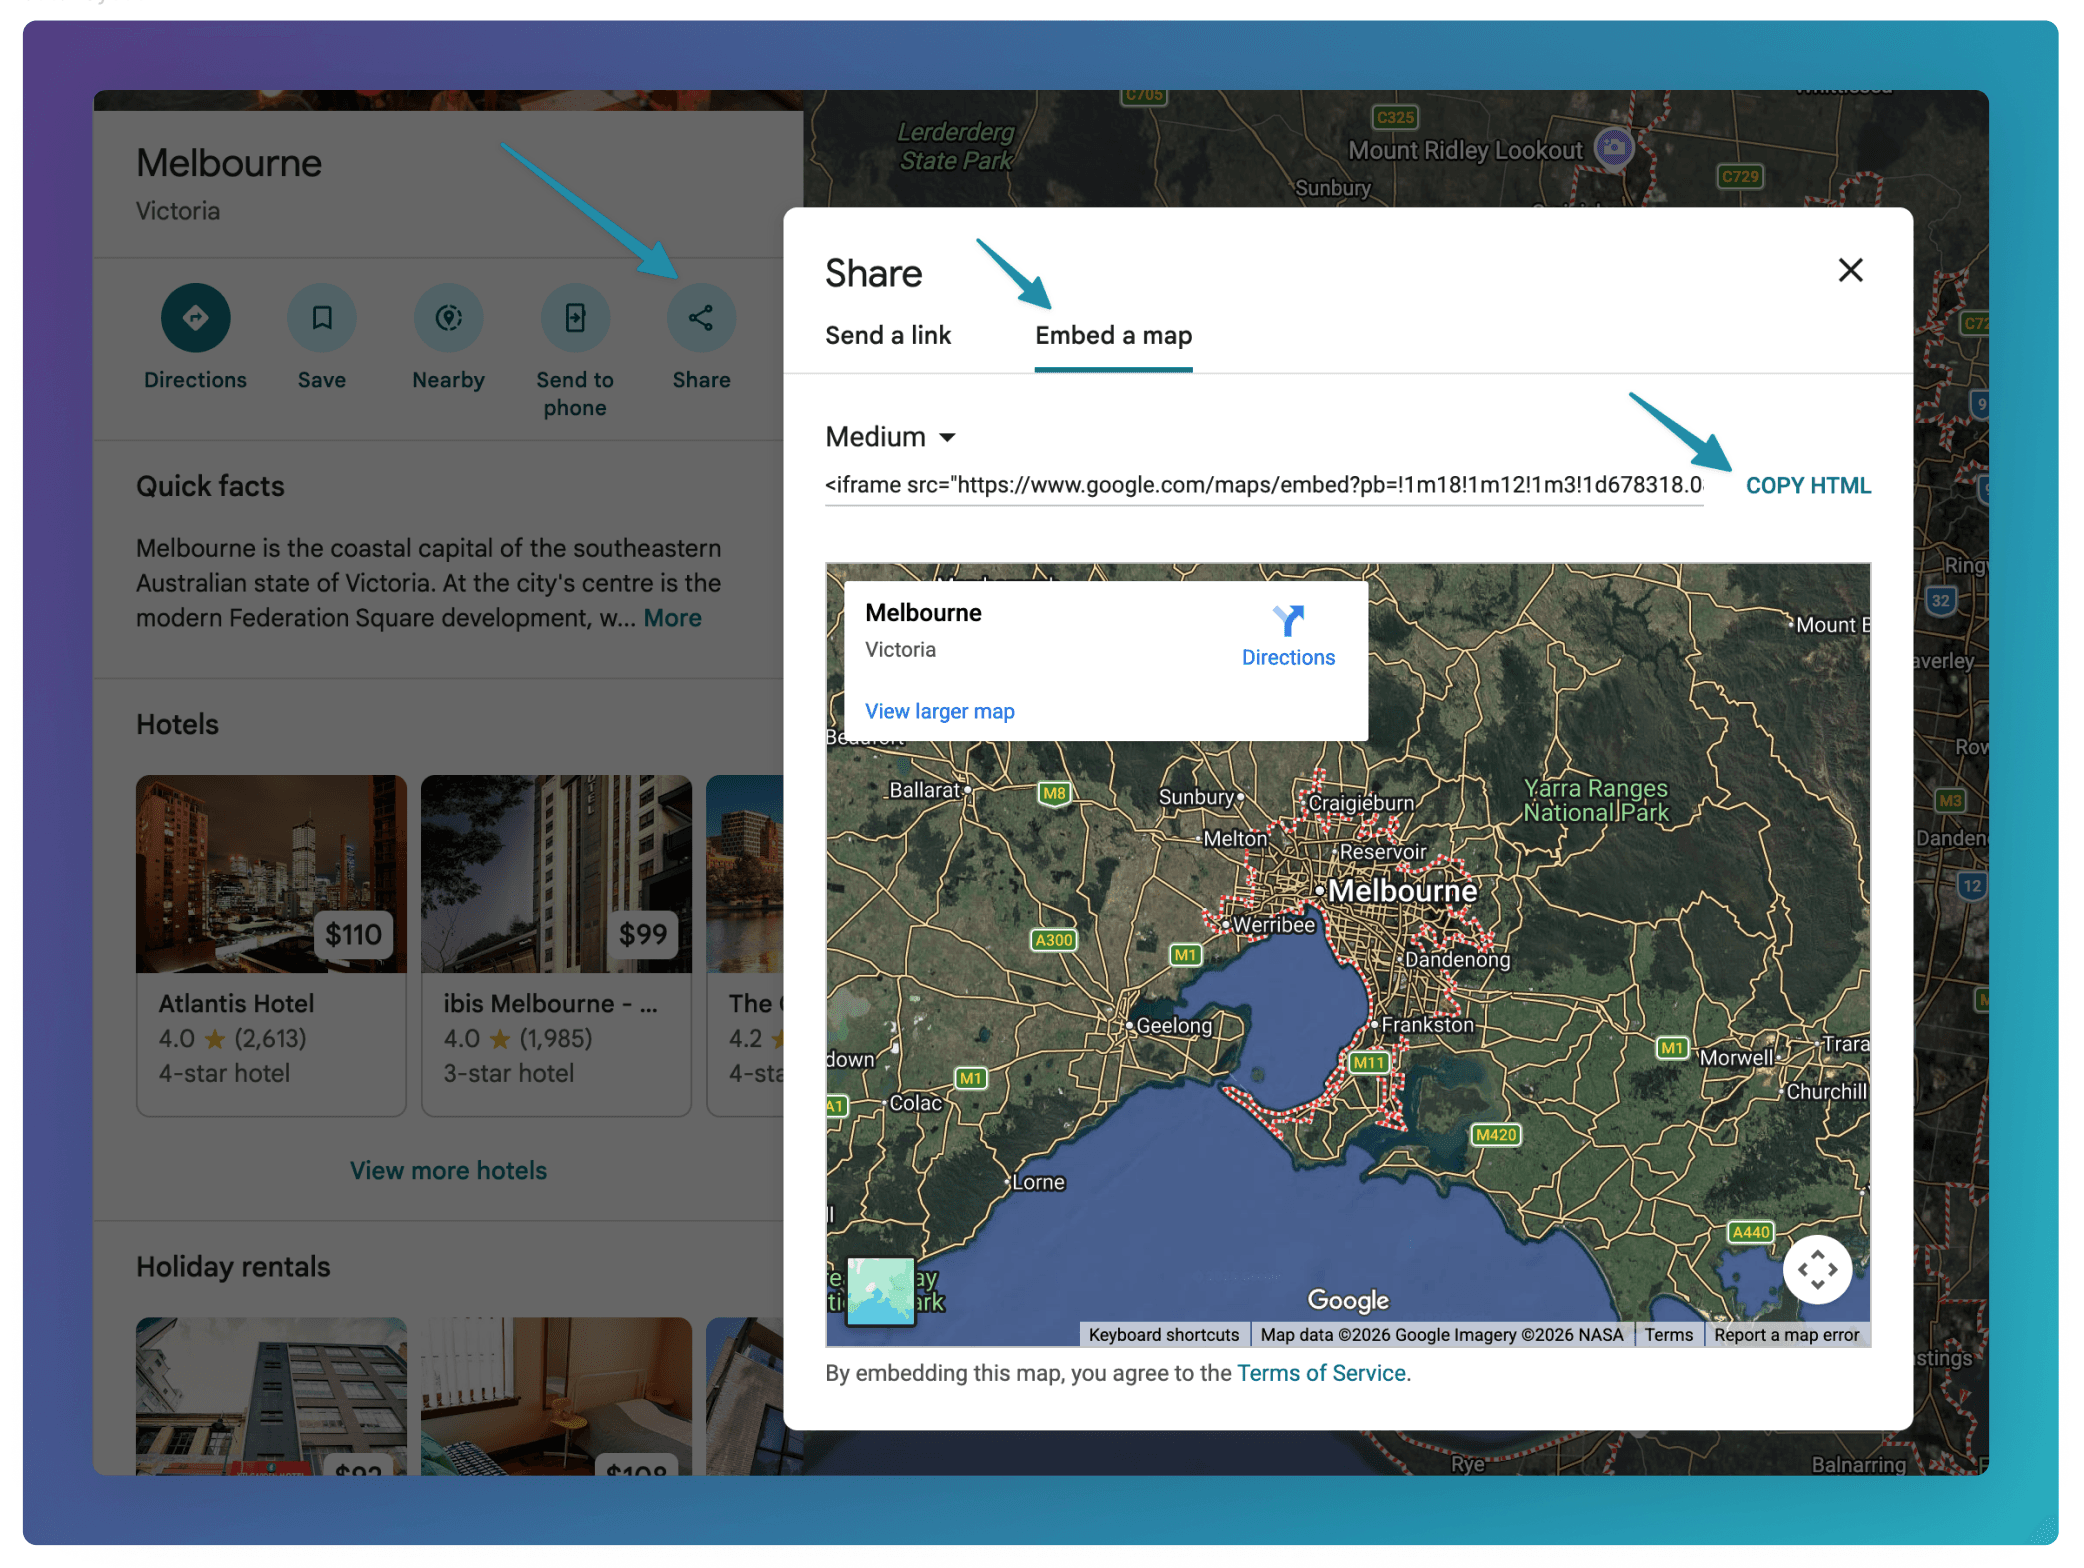Click the Colac label on embedded map
Screen dimensions: 2084x1568
[915, 1103]
